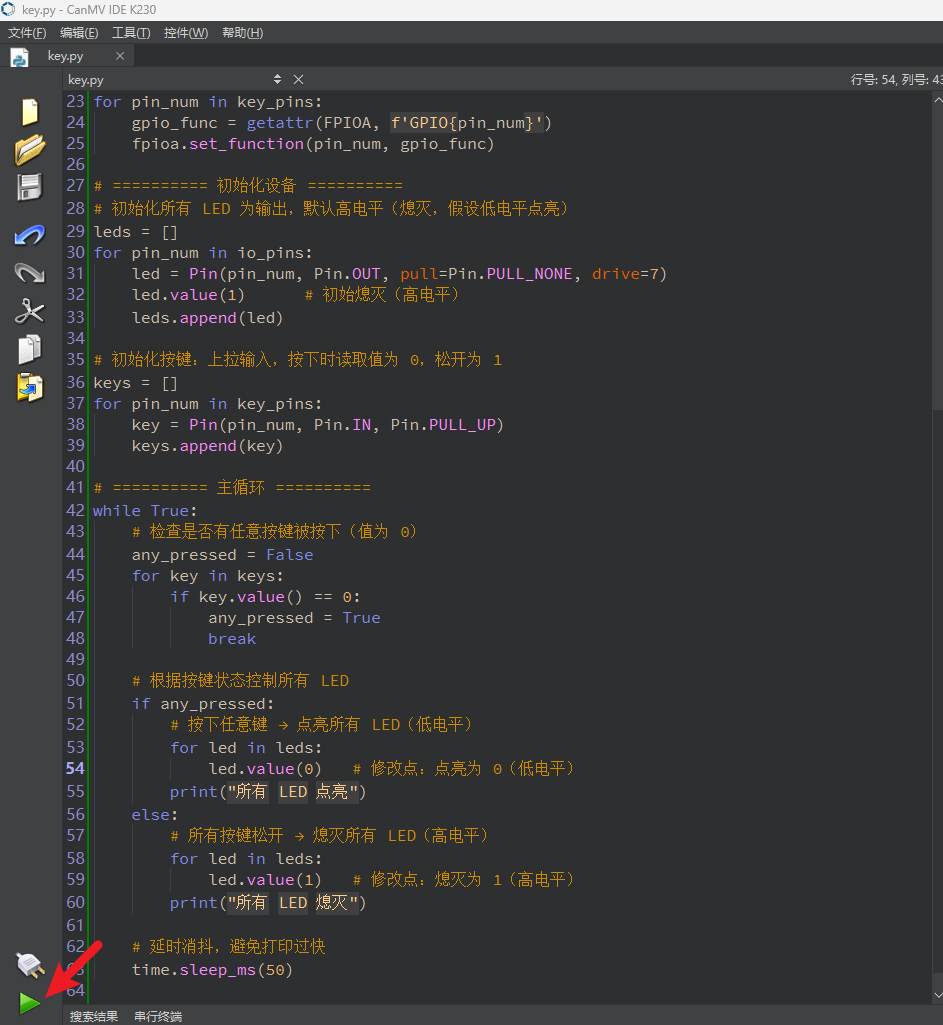
Task: Click the print "所有 LED 点亮" line
Action: click(268, 792)
